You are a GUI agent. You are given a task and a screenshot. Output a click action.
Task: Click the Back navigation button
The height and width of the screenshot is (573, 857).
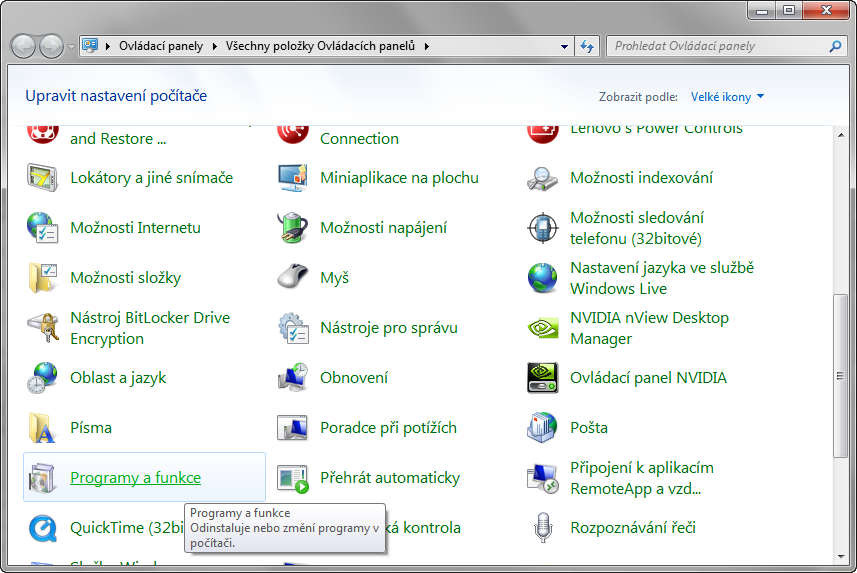pyautogui.click(x=24, y=46)
